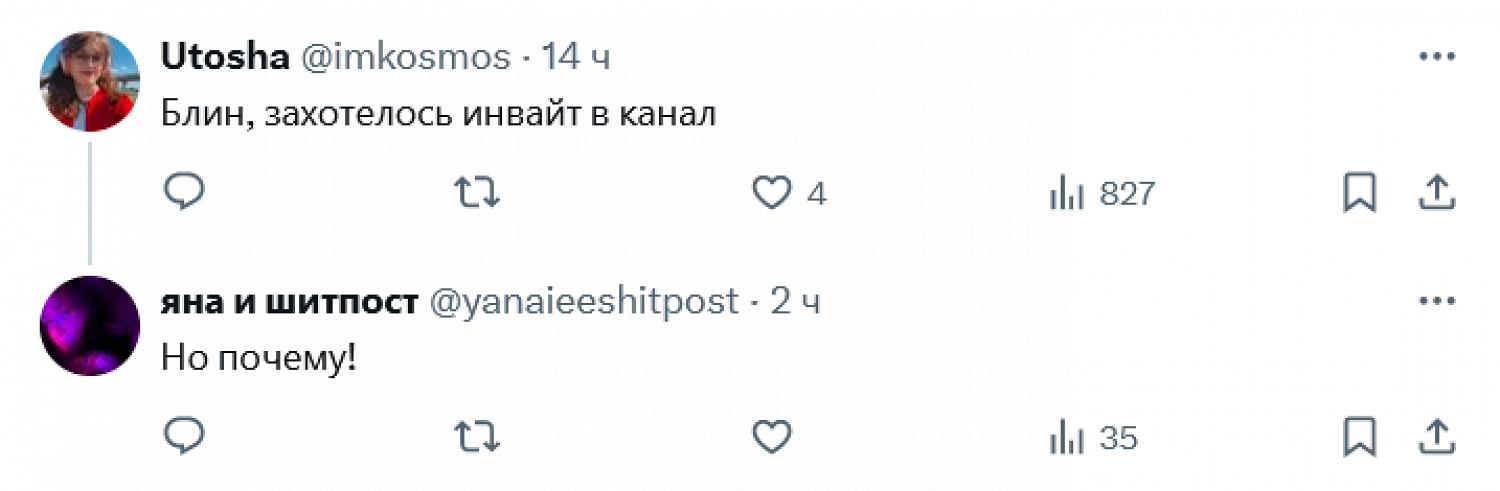The height and width of the screenshot is (491, 1500).
Task: Open яна и шитпост purple avatar
Action: click(89, 325)
